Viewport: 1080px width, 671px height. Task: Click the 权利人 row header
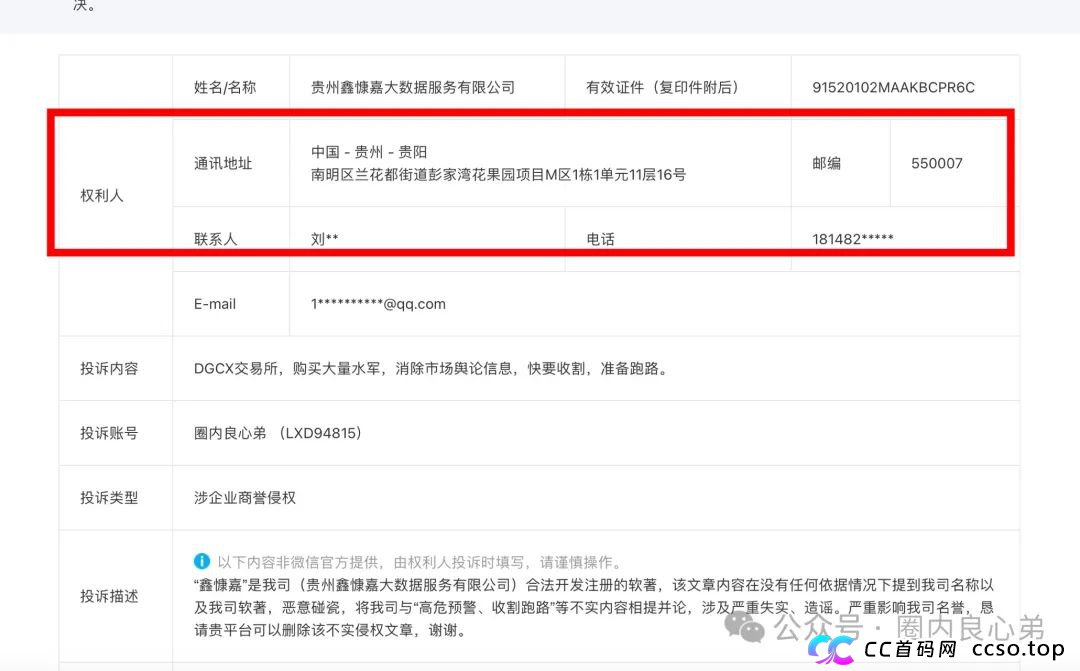coord(102,196)
